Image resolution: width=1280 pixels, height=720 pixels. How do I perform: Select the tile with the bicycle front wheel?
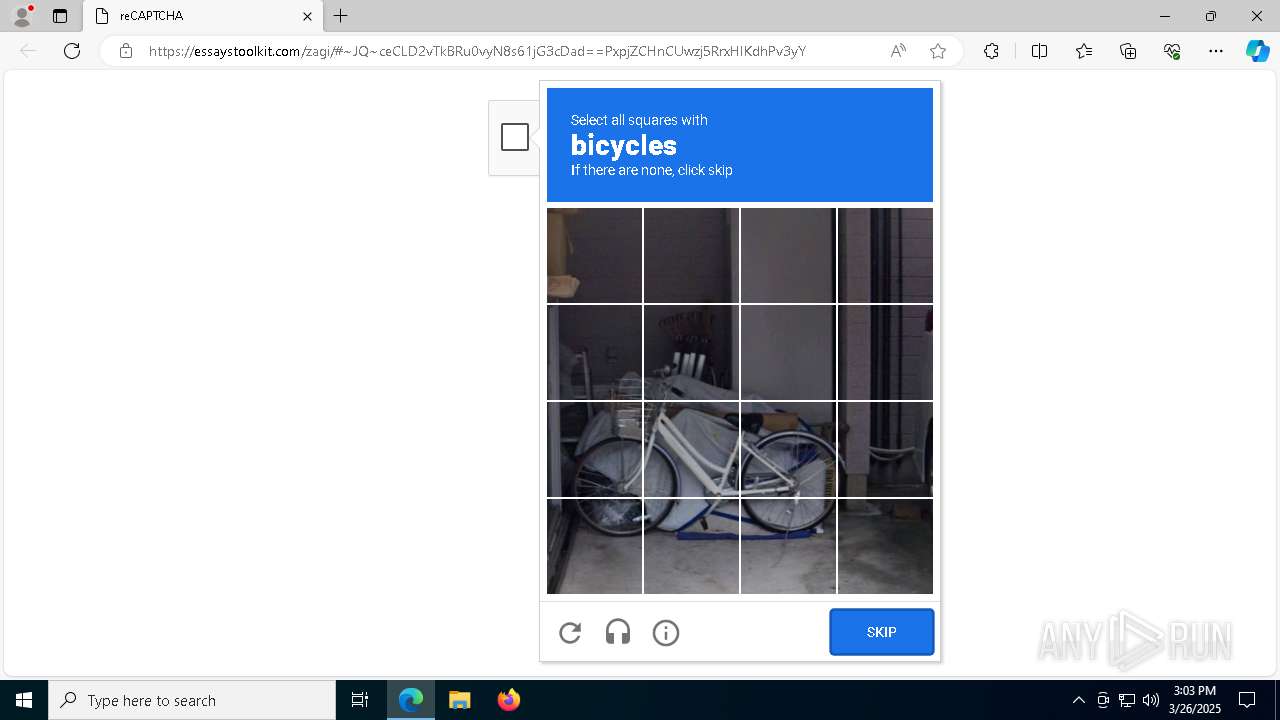click(x=594, y=449)
